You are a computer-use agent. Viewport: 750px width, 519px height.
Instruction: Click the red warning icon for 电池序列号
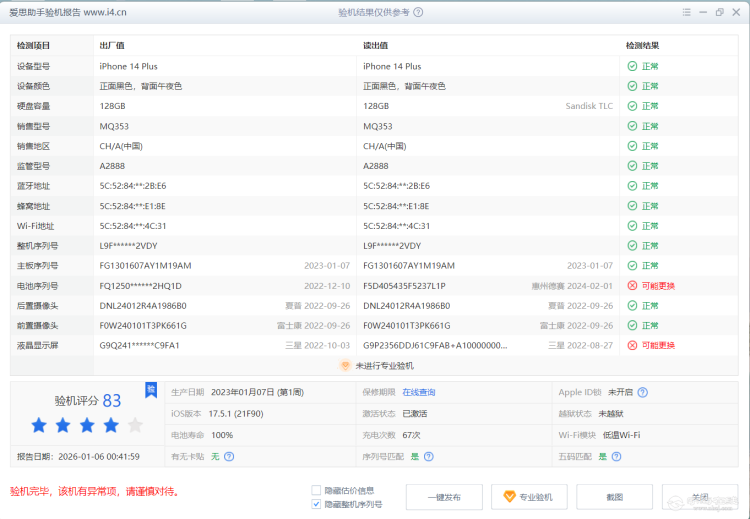click(632, 286)
